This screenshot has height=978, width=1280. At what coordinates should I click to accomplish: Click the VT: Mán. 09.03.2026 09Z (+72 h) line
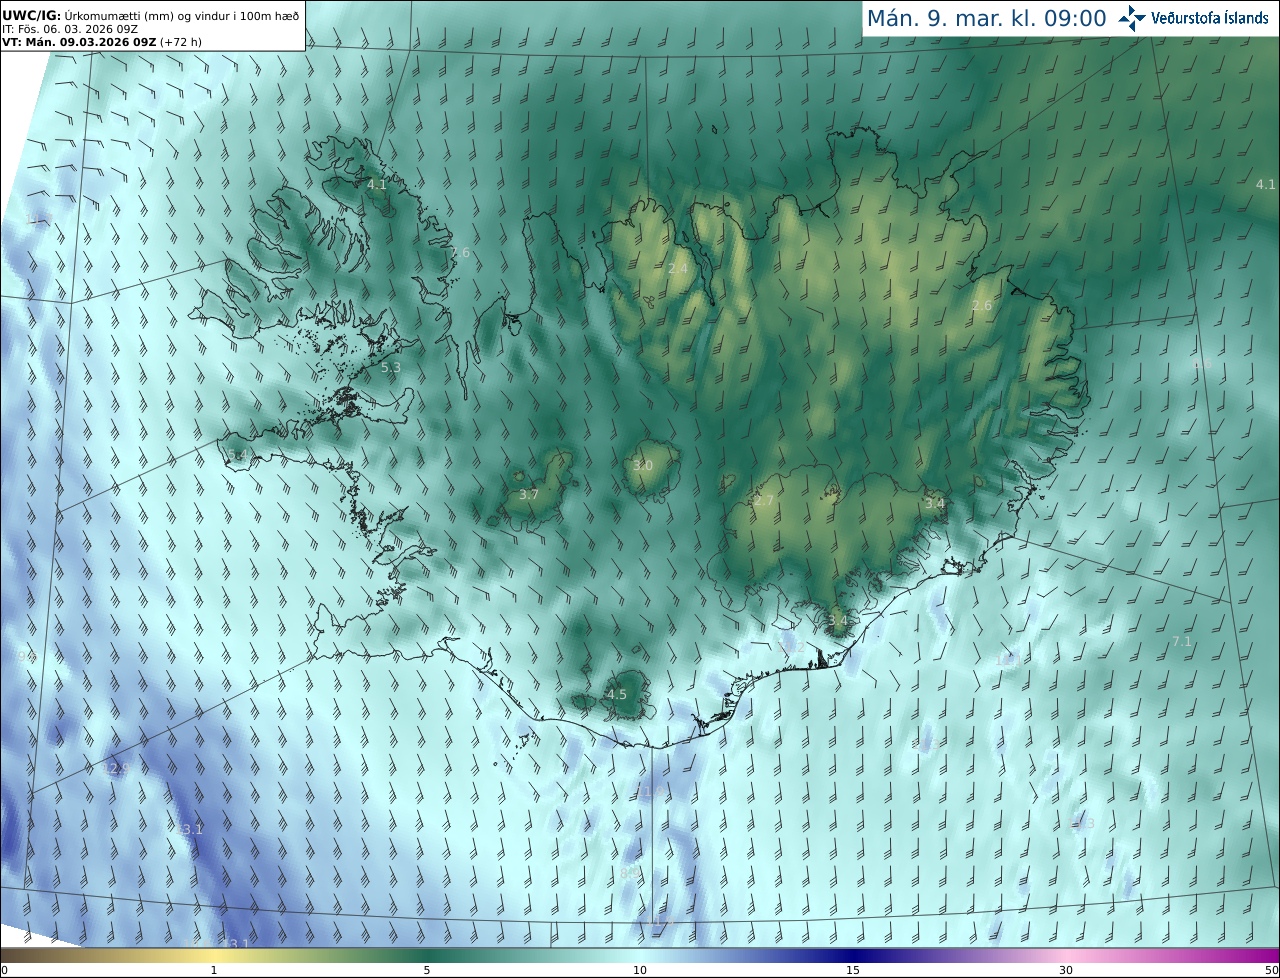pos(101,42)
